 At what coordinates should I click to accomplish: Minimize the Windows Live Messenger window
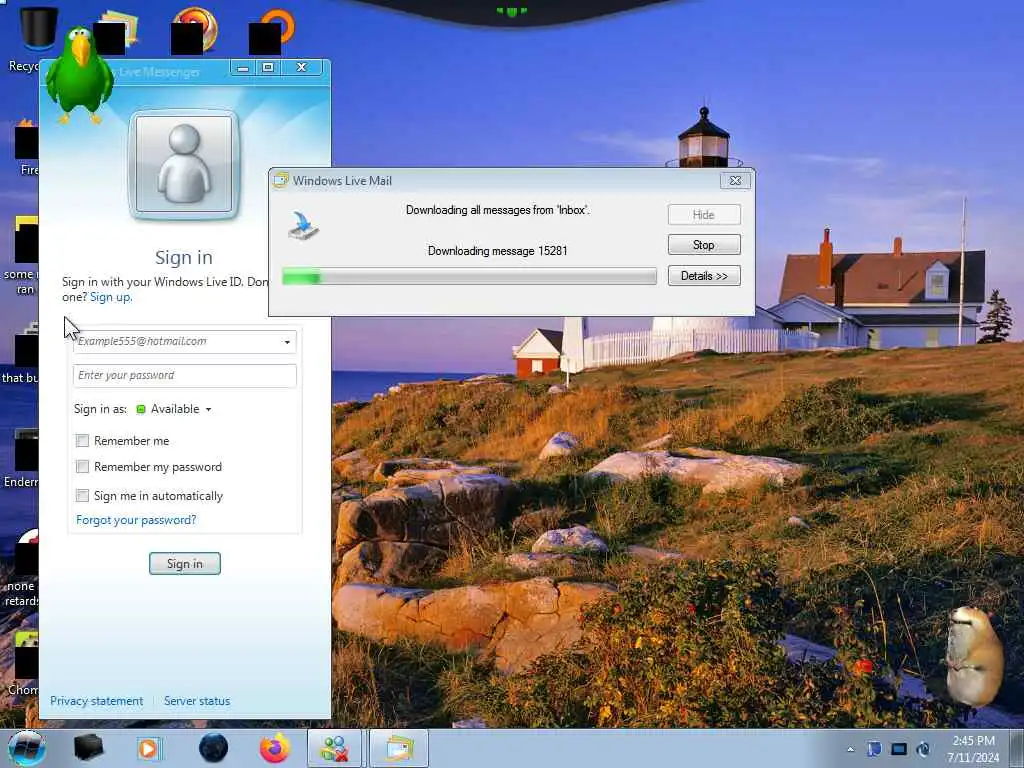tap(243, 67)
